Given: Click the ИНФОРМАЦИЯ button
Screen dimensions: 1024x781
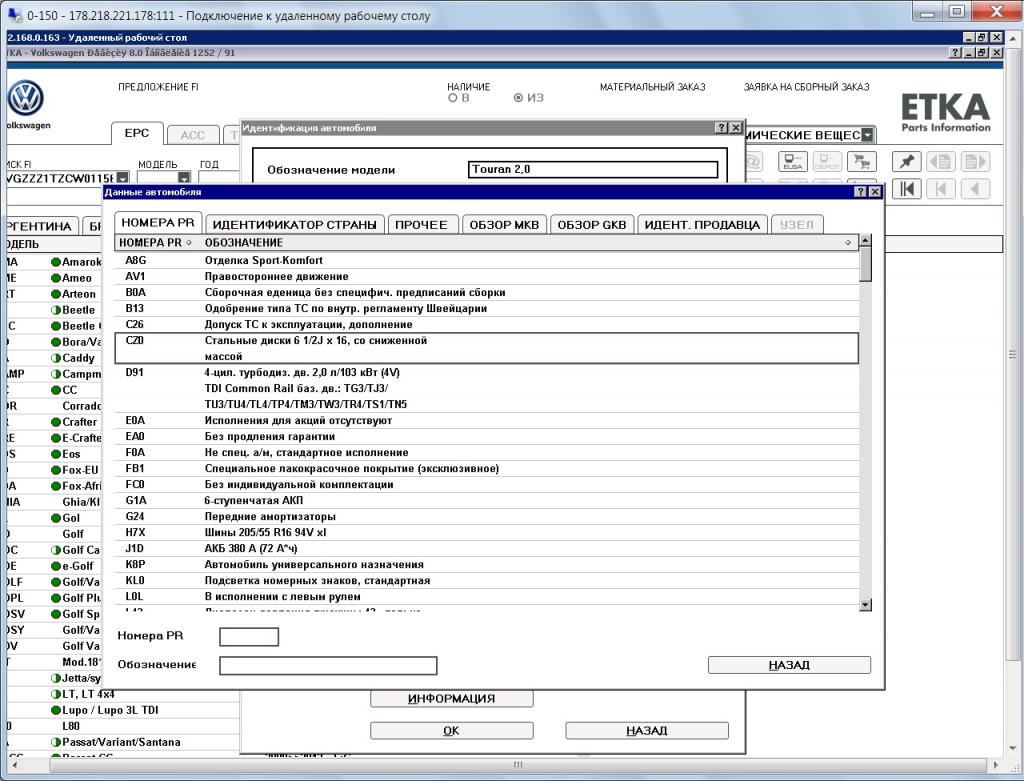Looking at the screenshot, I should (x=451, y=699).
